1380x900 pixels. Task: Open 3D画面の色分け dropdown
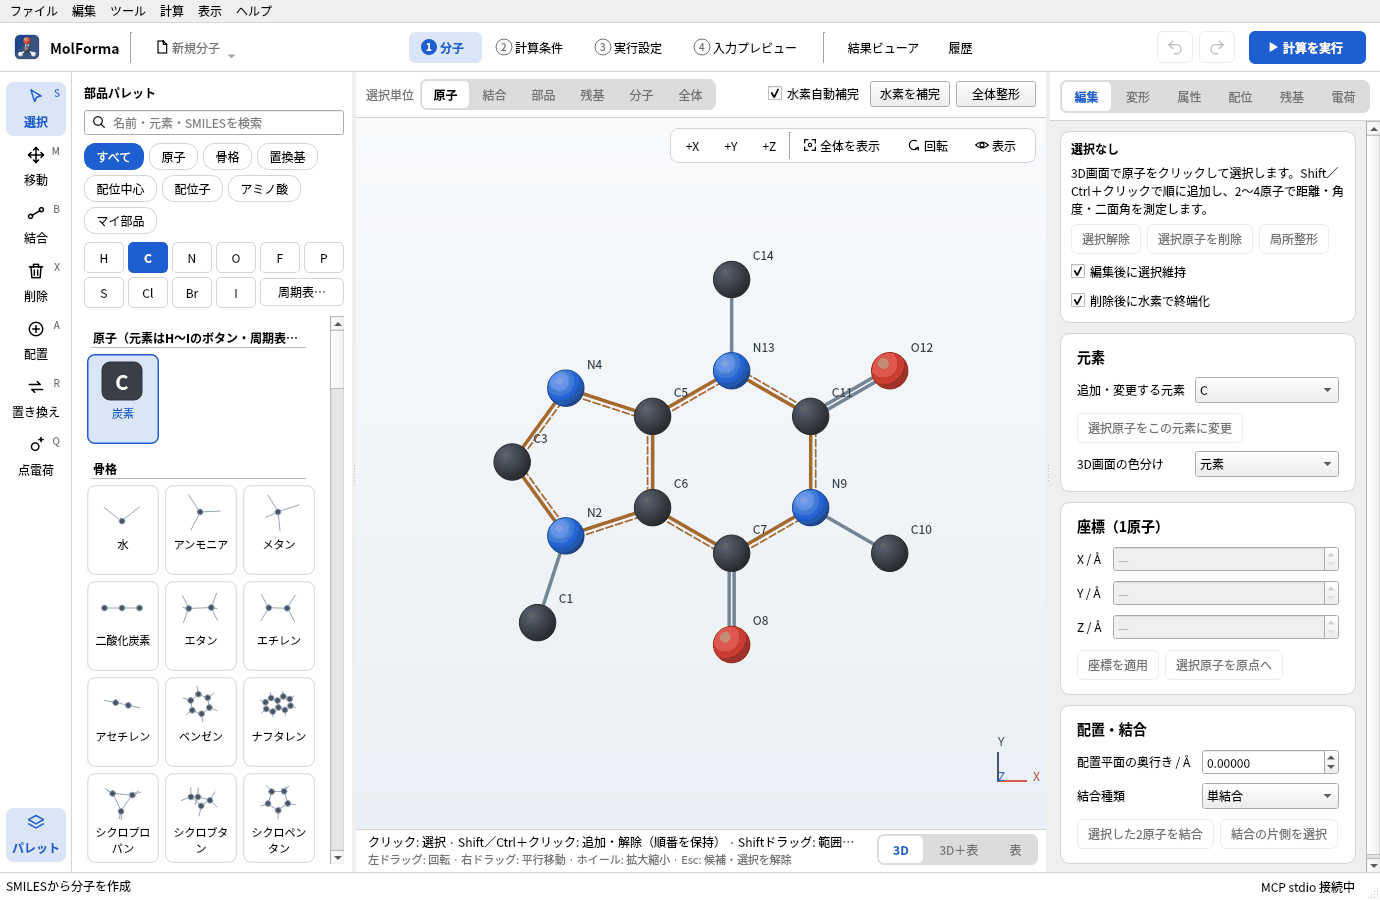(x=1266, y=464)
